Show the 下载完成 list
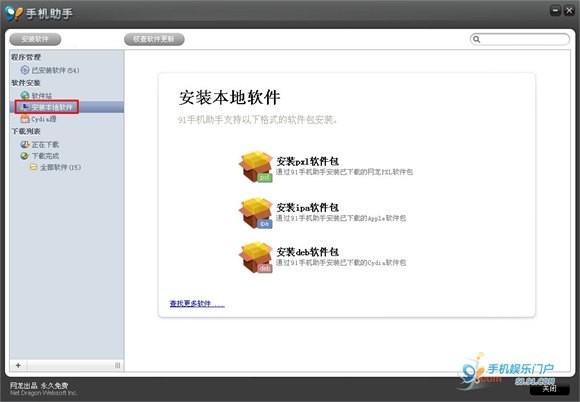 tap(40, 156)
